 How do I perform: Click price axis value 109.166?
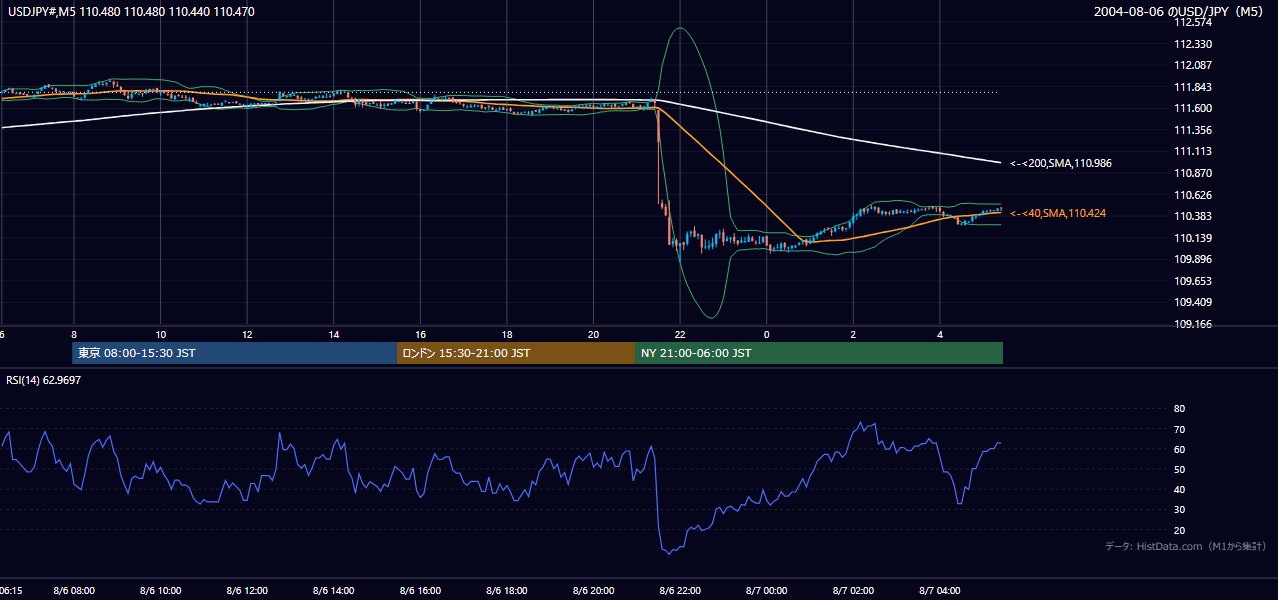pyautogui.click(x=1193, y=324)
